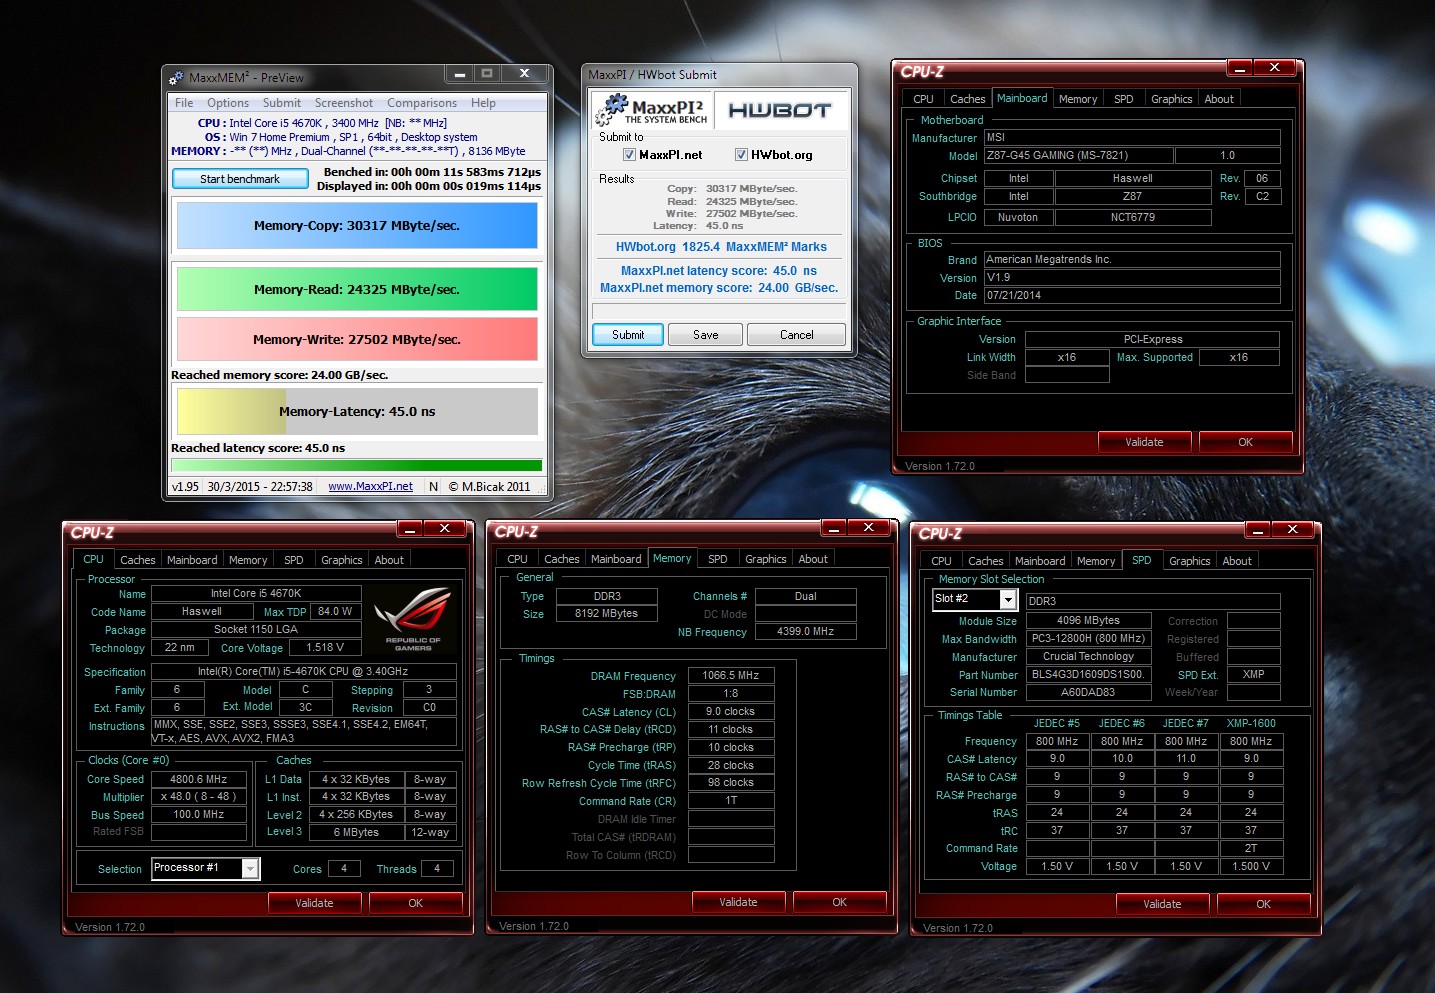The width and height of the screenshot is (1435, 993).
Task: Click OK in CPU-Z Memory window
Action: pos(839,902)
